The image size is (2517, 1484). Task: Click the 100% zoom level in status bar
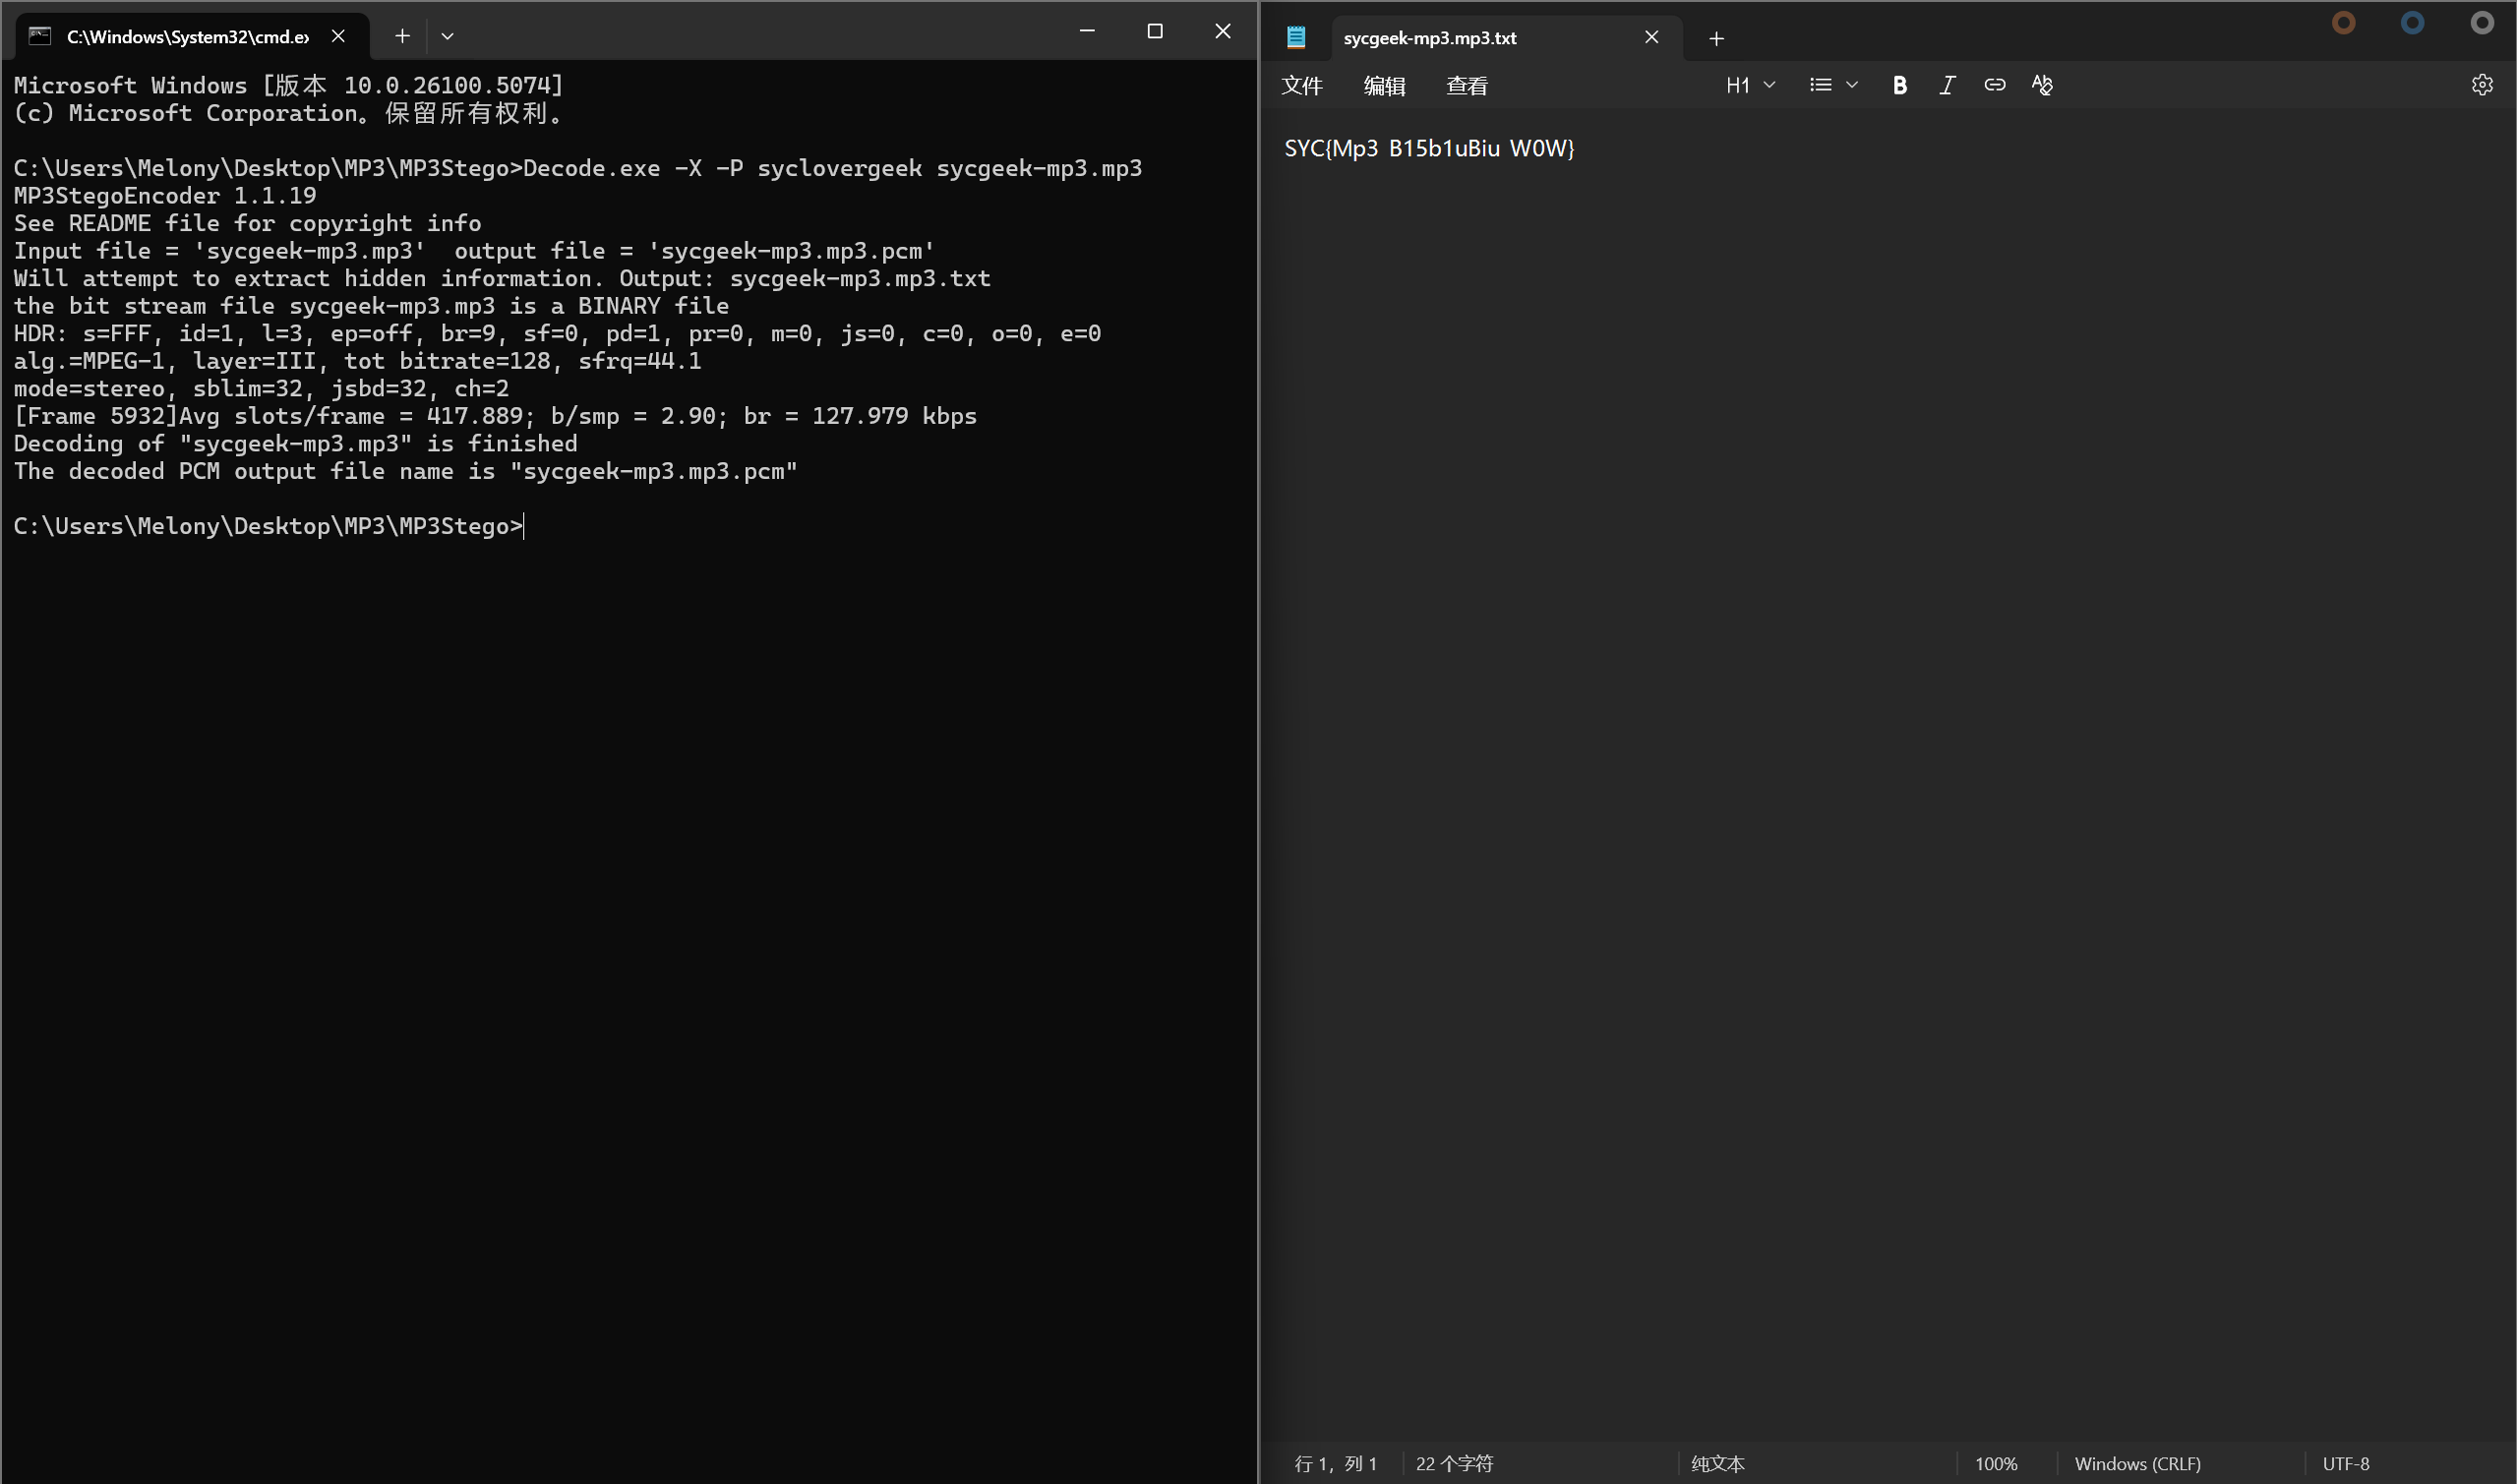[1995, 1463]
